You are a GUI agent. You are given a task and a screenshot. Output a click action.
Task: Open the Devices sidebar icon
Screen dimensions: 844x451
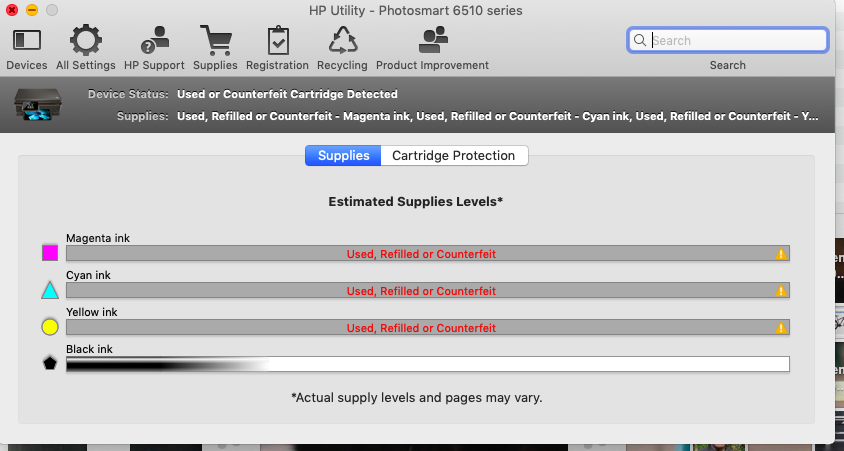pos(26,41)
